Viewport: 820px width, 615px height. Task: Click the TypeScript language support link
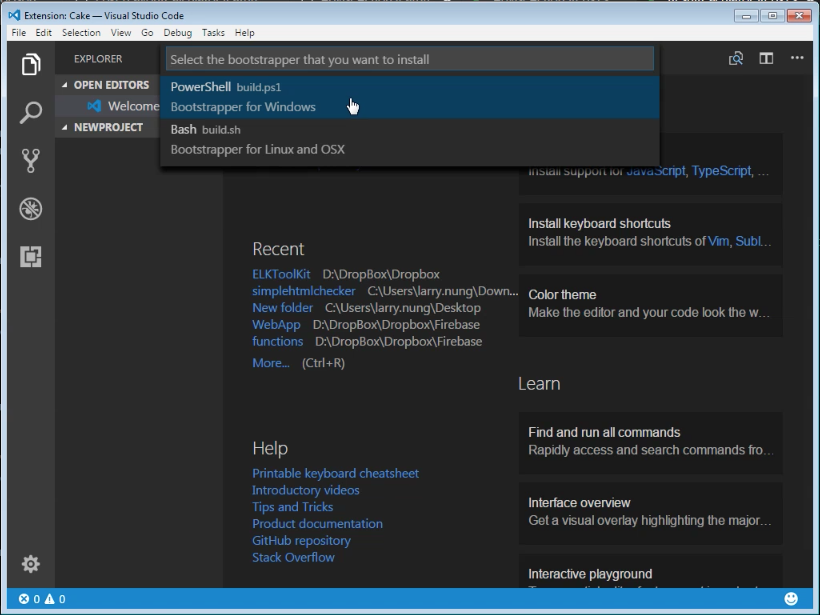[721, 171]
